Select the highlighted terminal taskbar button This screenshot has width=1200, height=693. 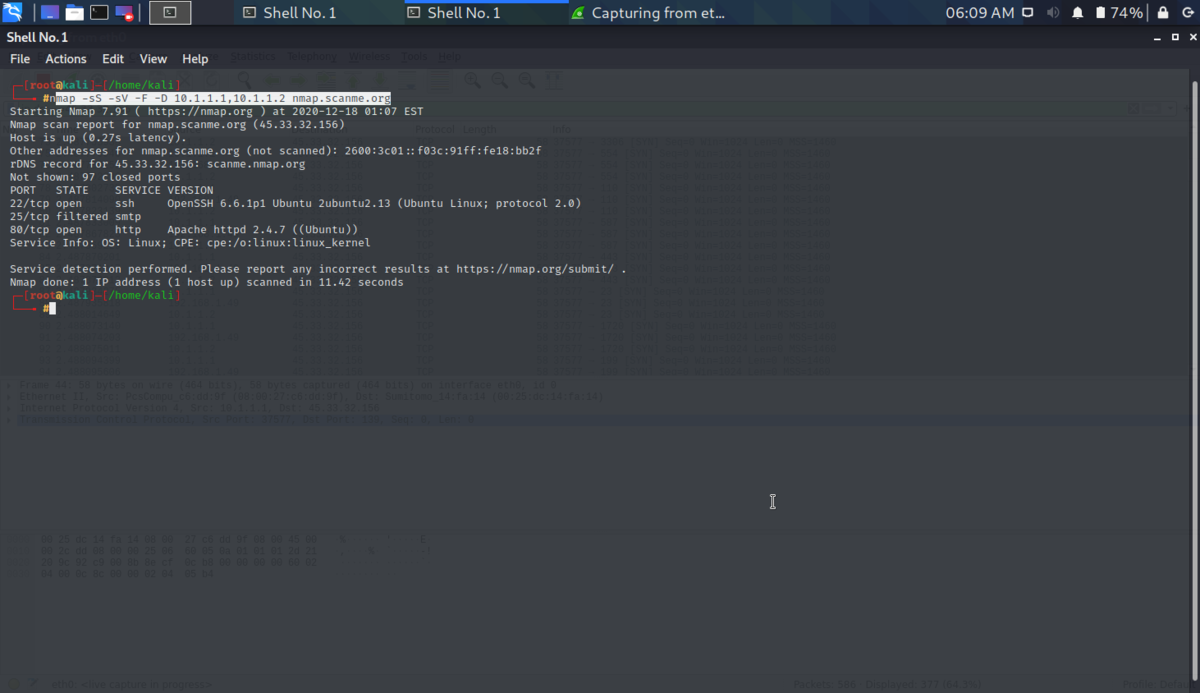(170, 13)
